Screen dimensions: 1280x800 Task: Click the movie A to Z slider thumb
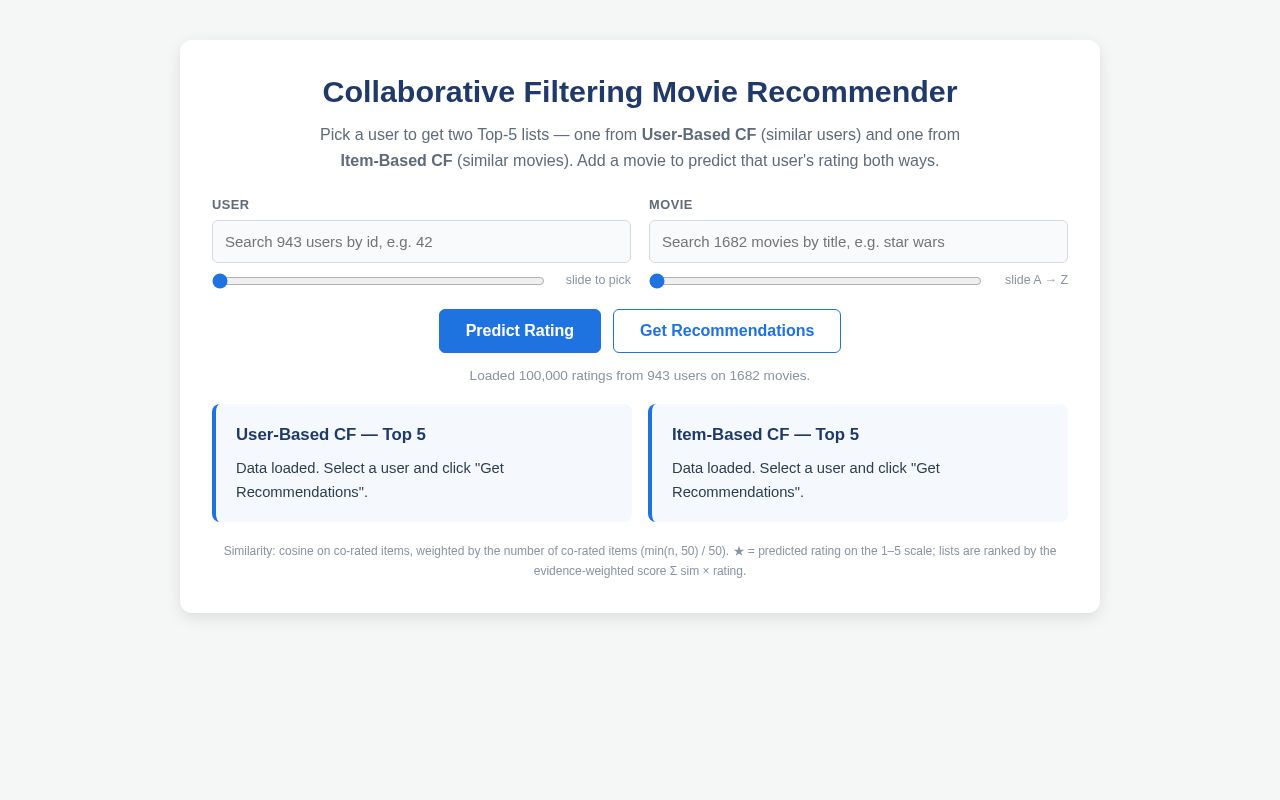(657, 281)
